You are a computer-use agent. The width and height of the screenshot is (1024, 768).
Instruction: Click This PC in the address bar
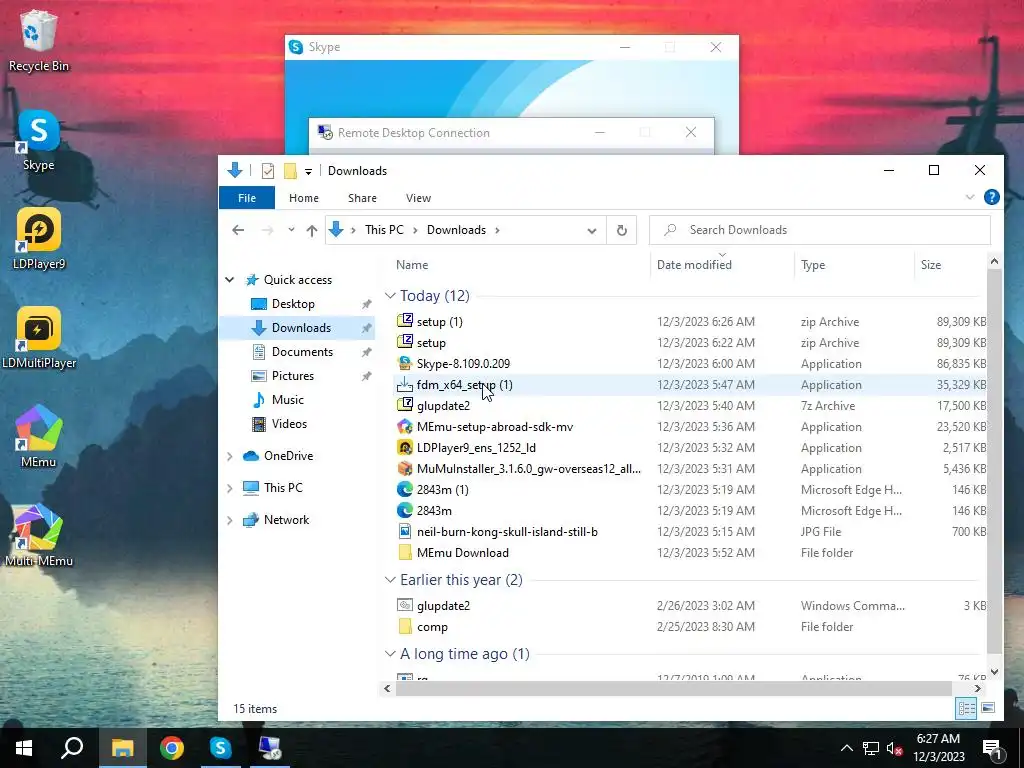[x=384, y=230]
